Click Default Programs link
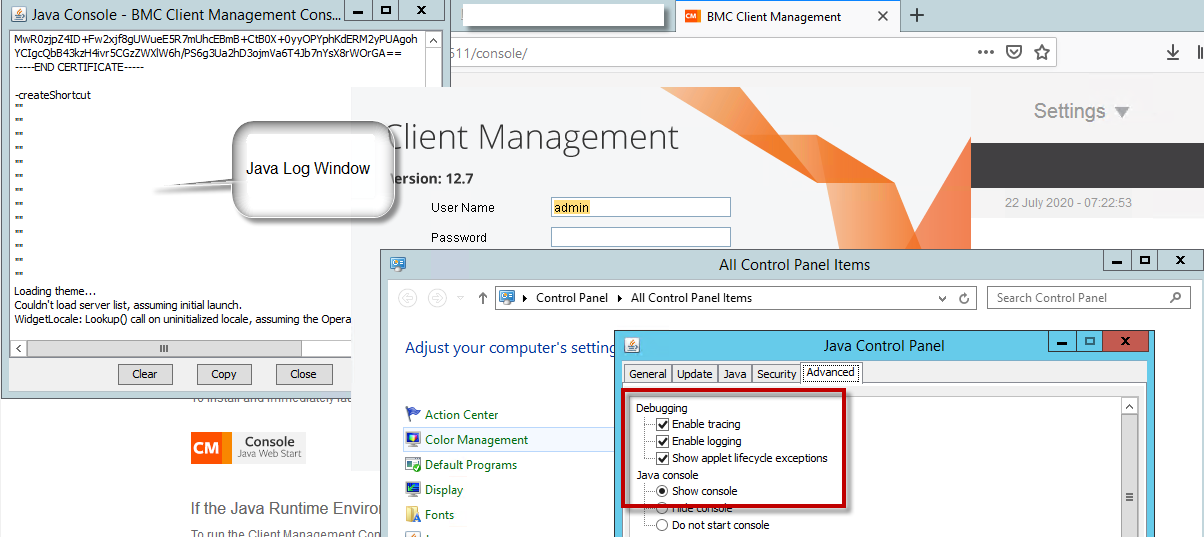This screenshot has height=537, width=1204. coord(471,465)
